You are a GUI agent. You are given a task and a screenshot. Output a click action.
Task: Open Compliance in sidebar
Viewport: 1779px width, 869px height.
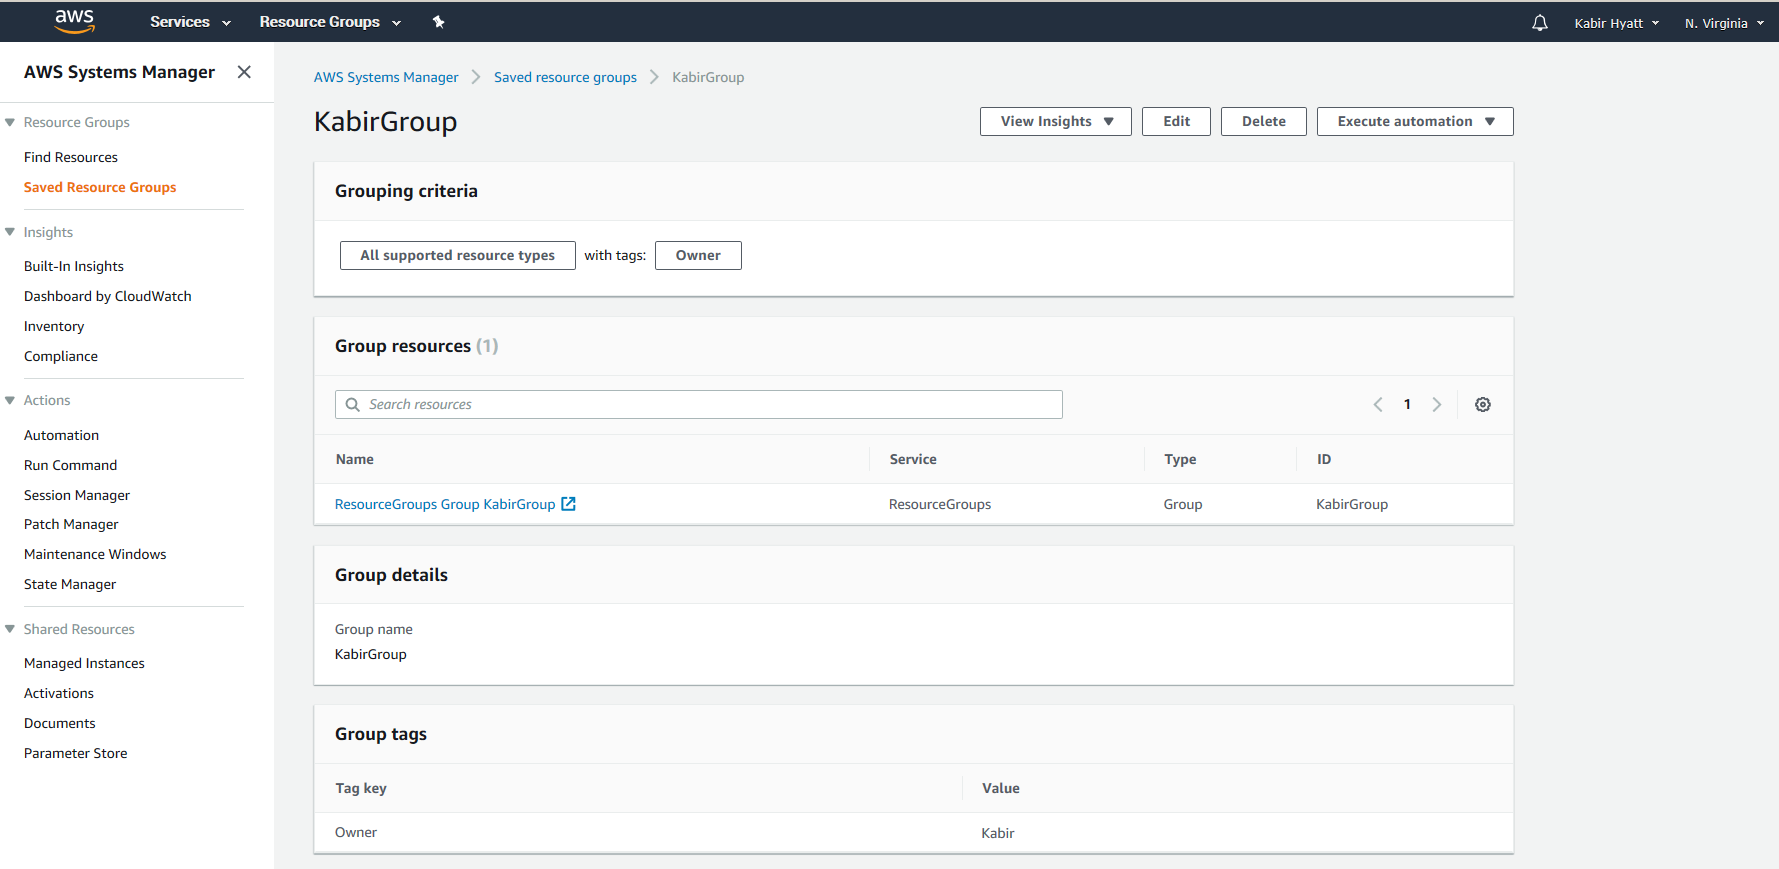pos(61,356)
